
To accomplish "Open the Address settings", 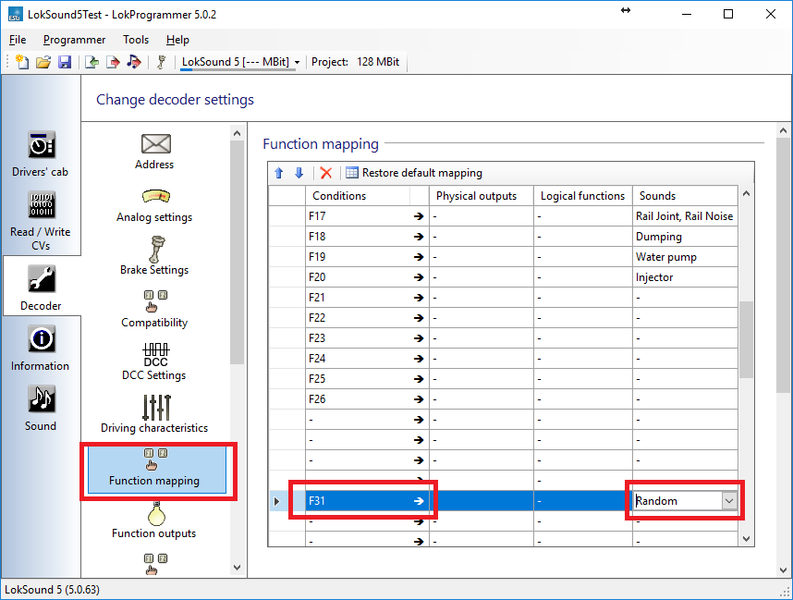I will (x=155, y=152).
